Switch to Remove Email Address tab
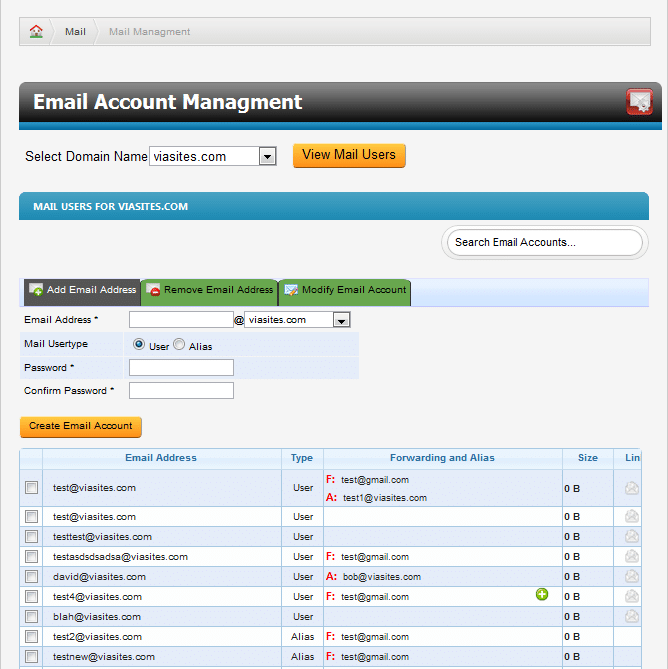 point(209,290)
